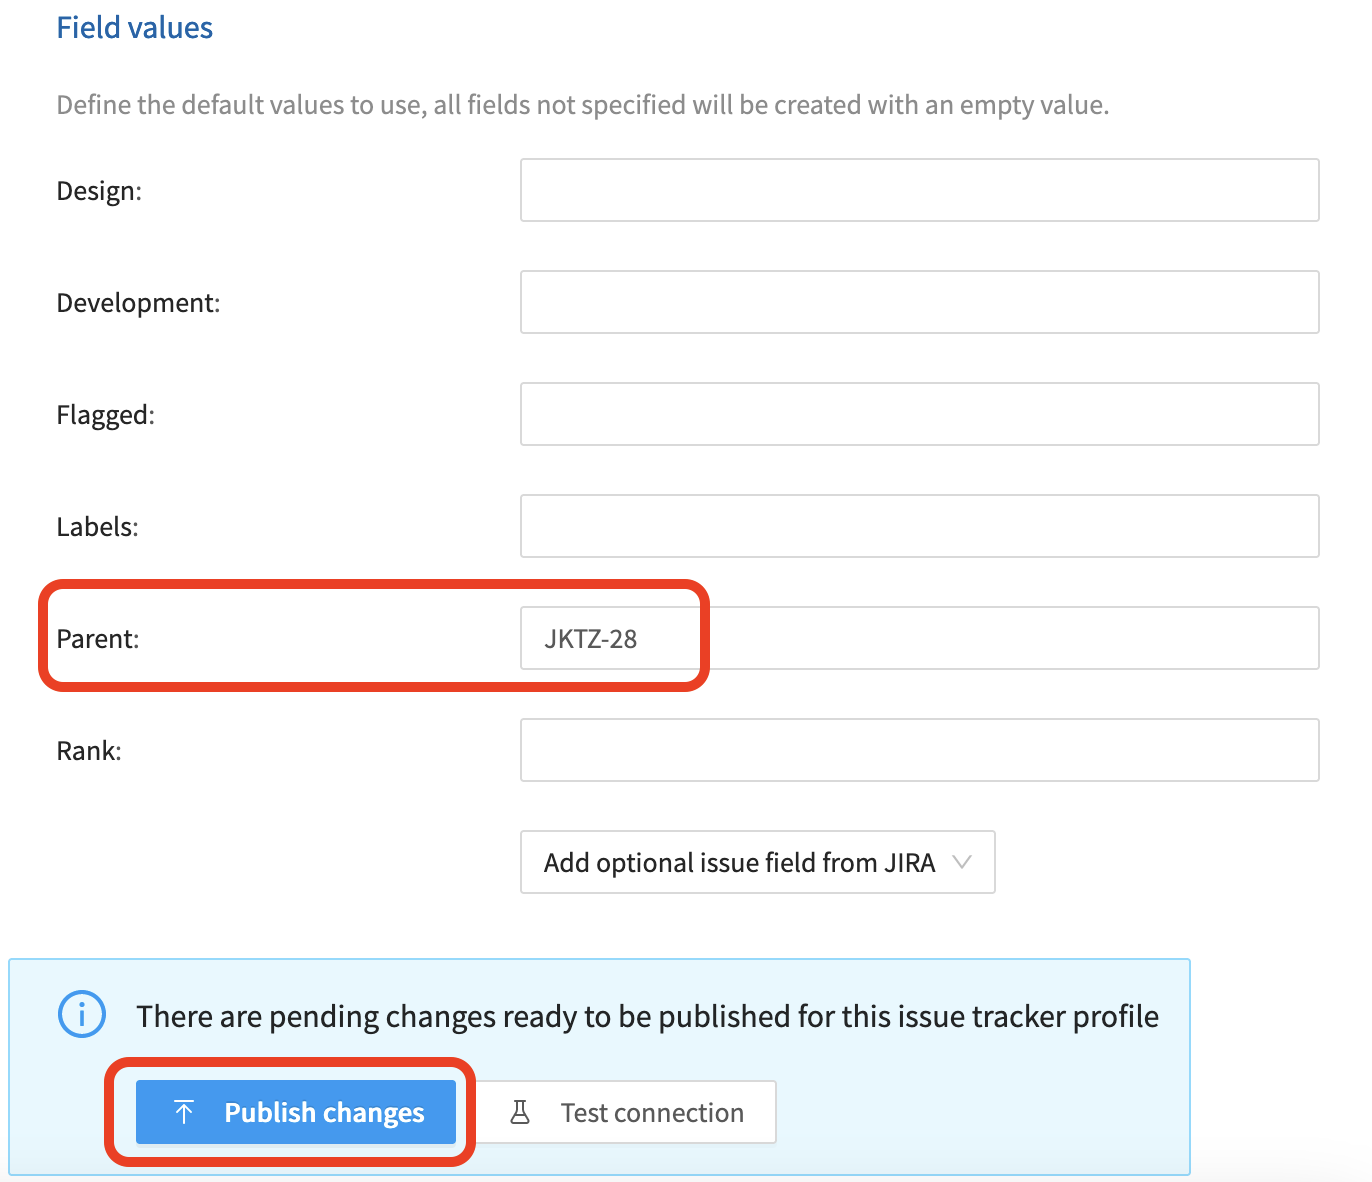Click the Labels field label
Viewport: 1372px width, 1182px height.
tap(96, 526)
